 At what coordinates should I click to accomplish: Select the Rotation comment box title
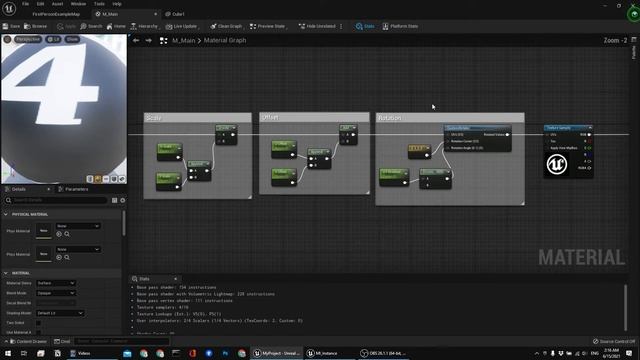pos(389,118)
